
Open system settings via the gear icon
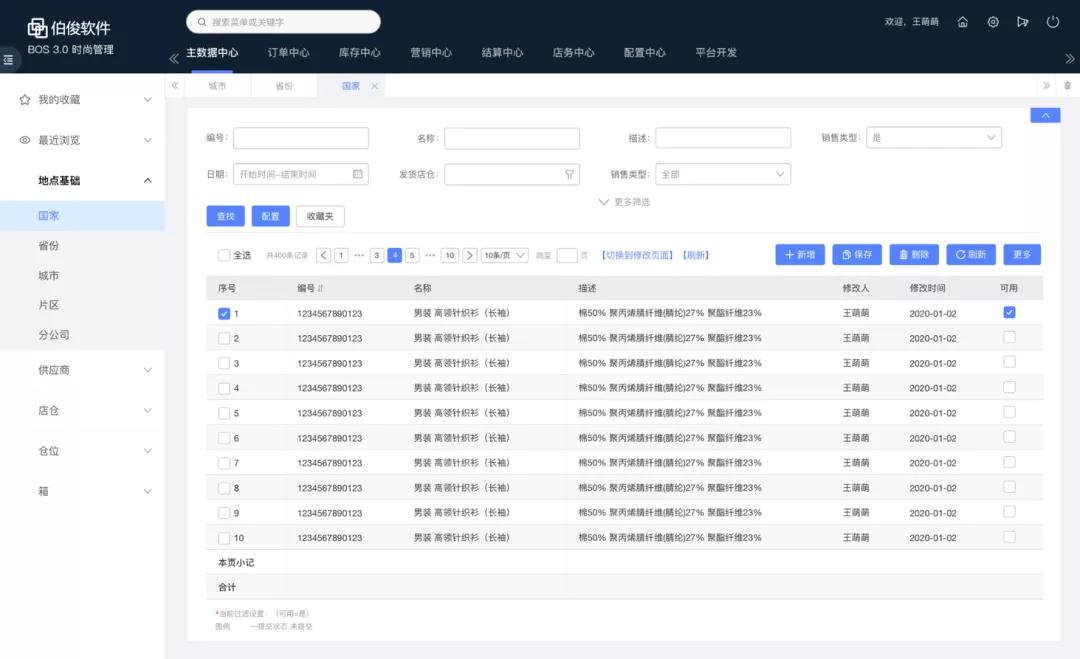pyautogui.click(x=992, y=21)
